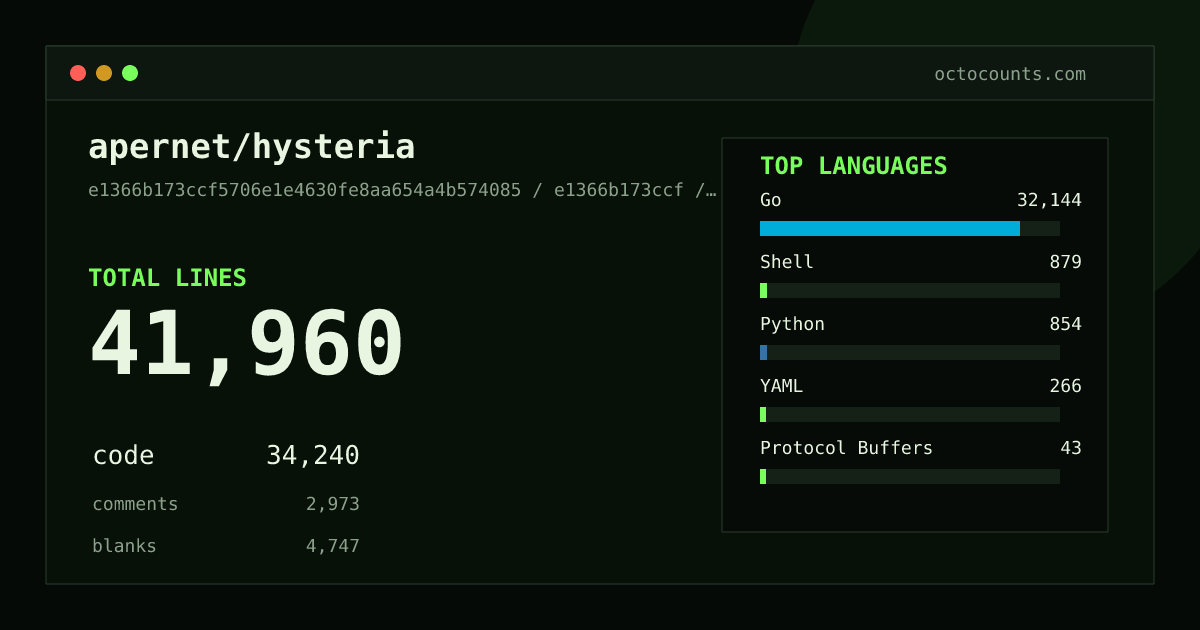Viewport: 1200px width, 630px height.
Task: Select the 879 Shell line count
Action: [x=1065, y=262]
